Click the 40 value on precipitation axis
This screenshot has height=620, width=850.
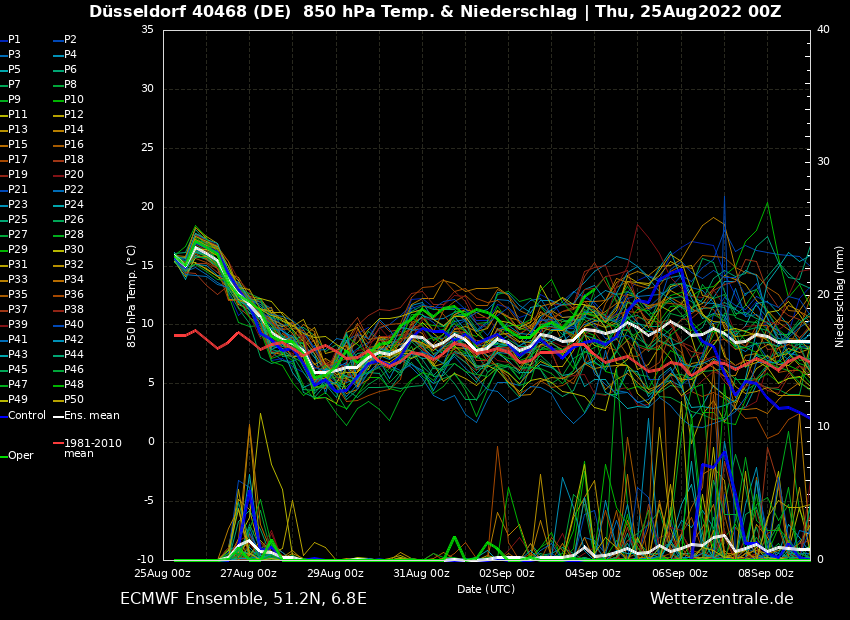[823, 29]
